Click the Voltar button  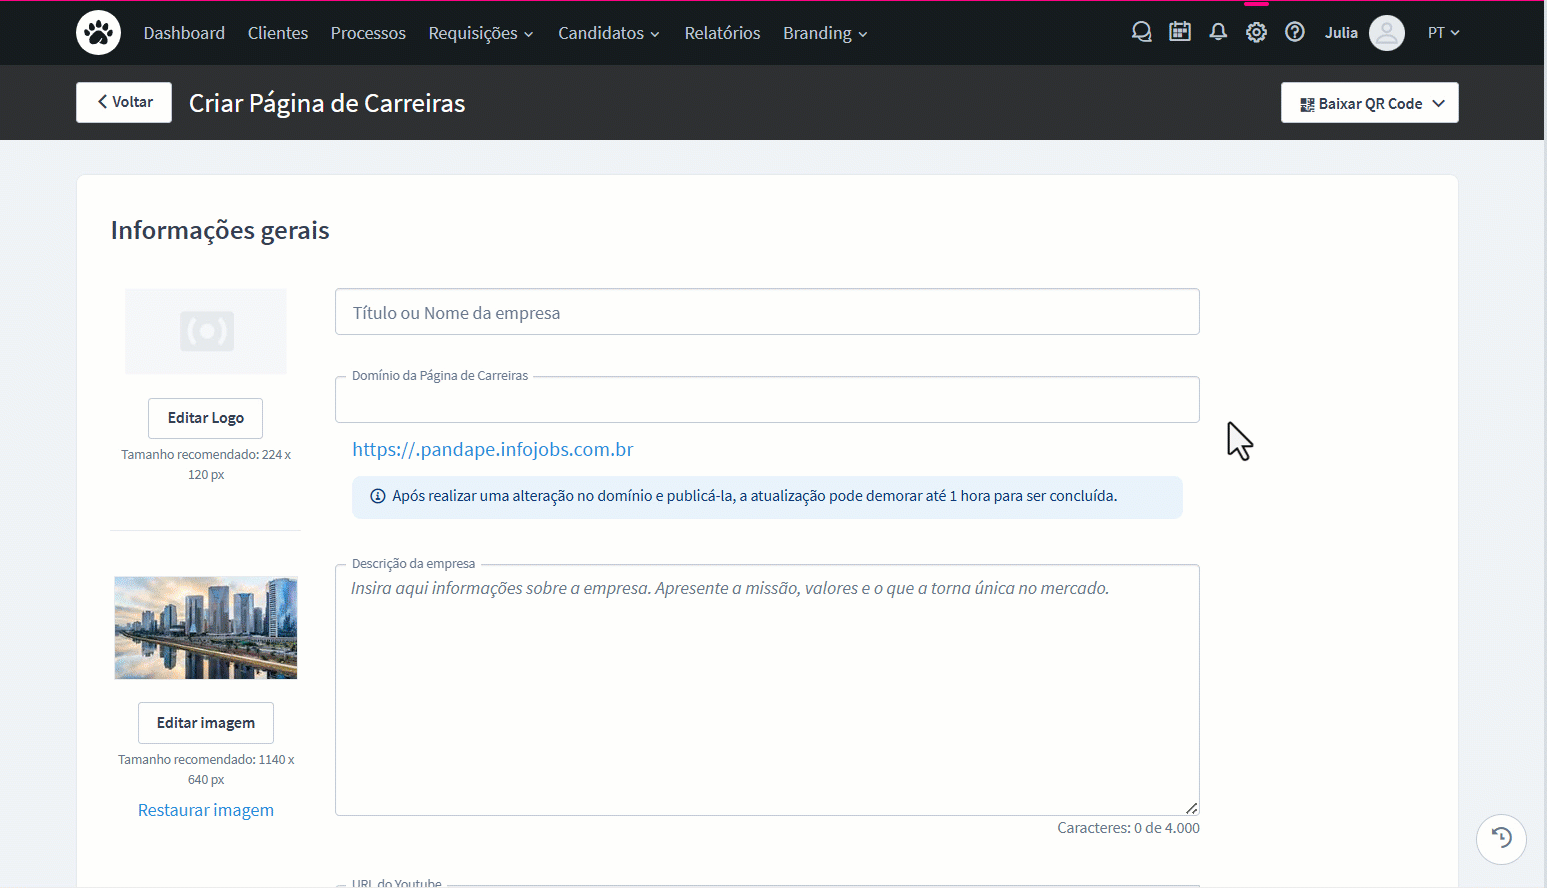coord(123,102)
